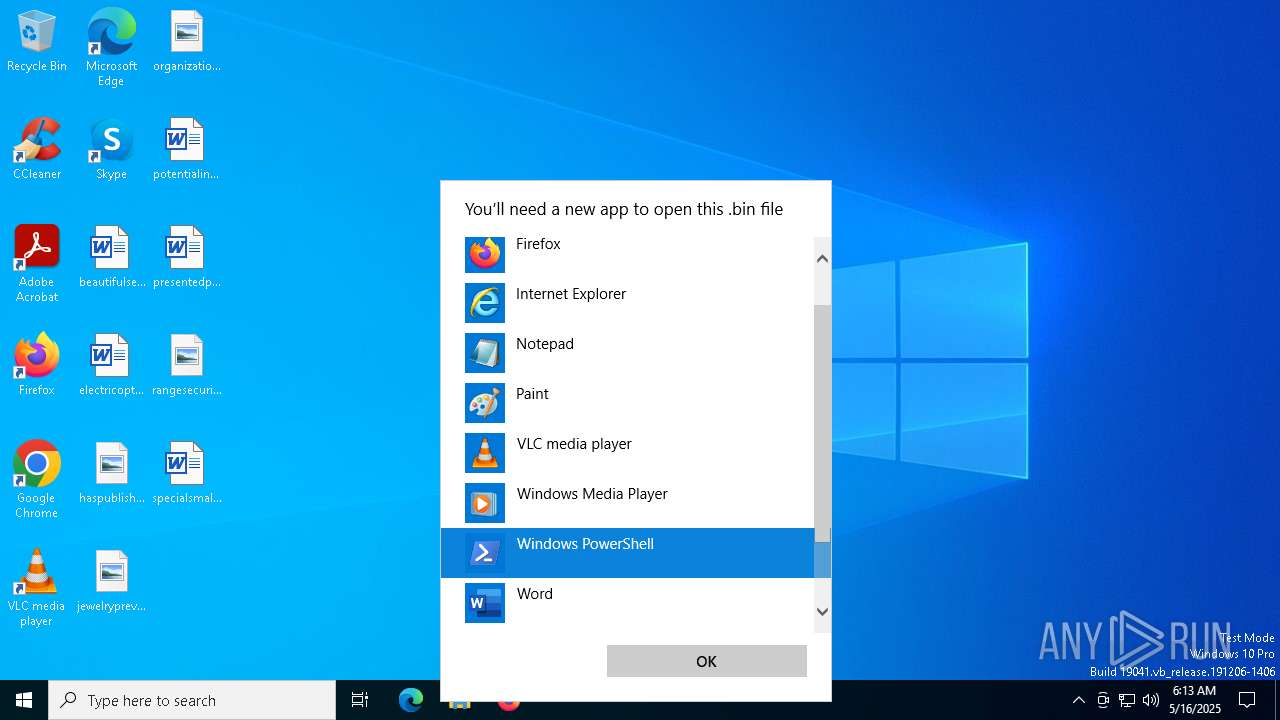Screen dimensions: 1280x720
Task: Select the electricopt... Word document
Action: click(x=111, y=365)
